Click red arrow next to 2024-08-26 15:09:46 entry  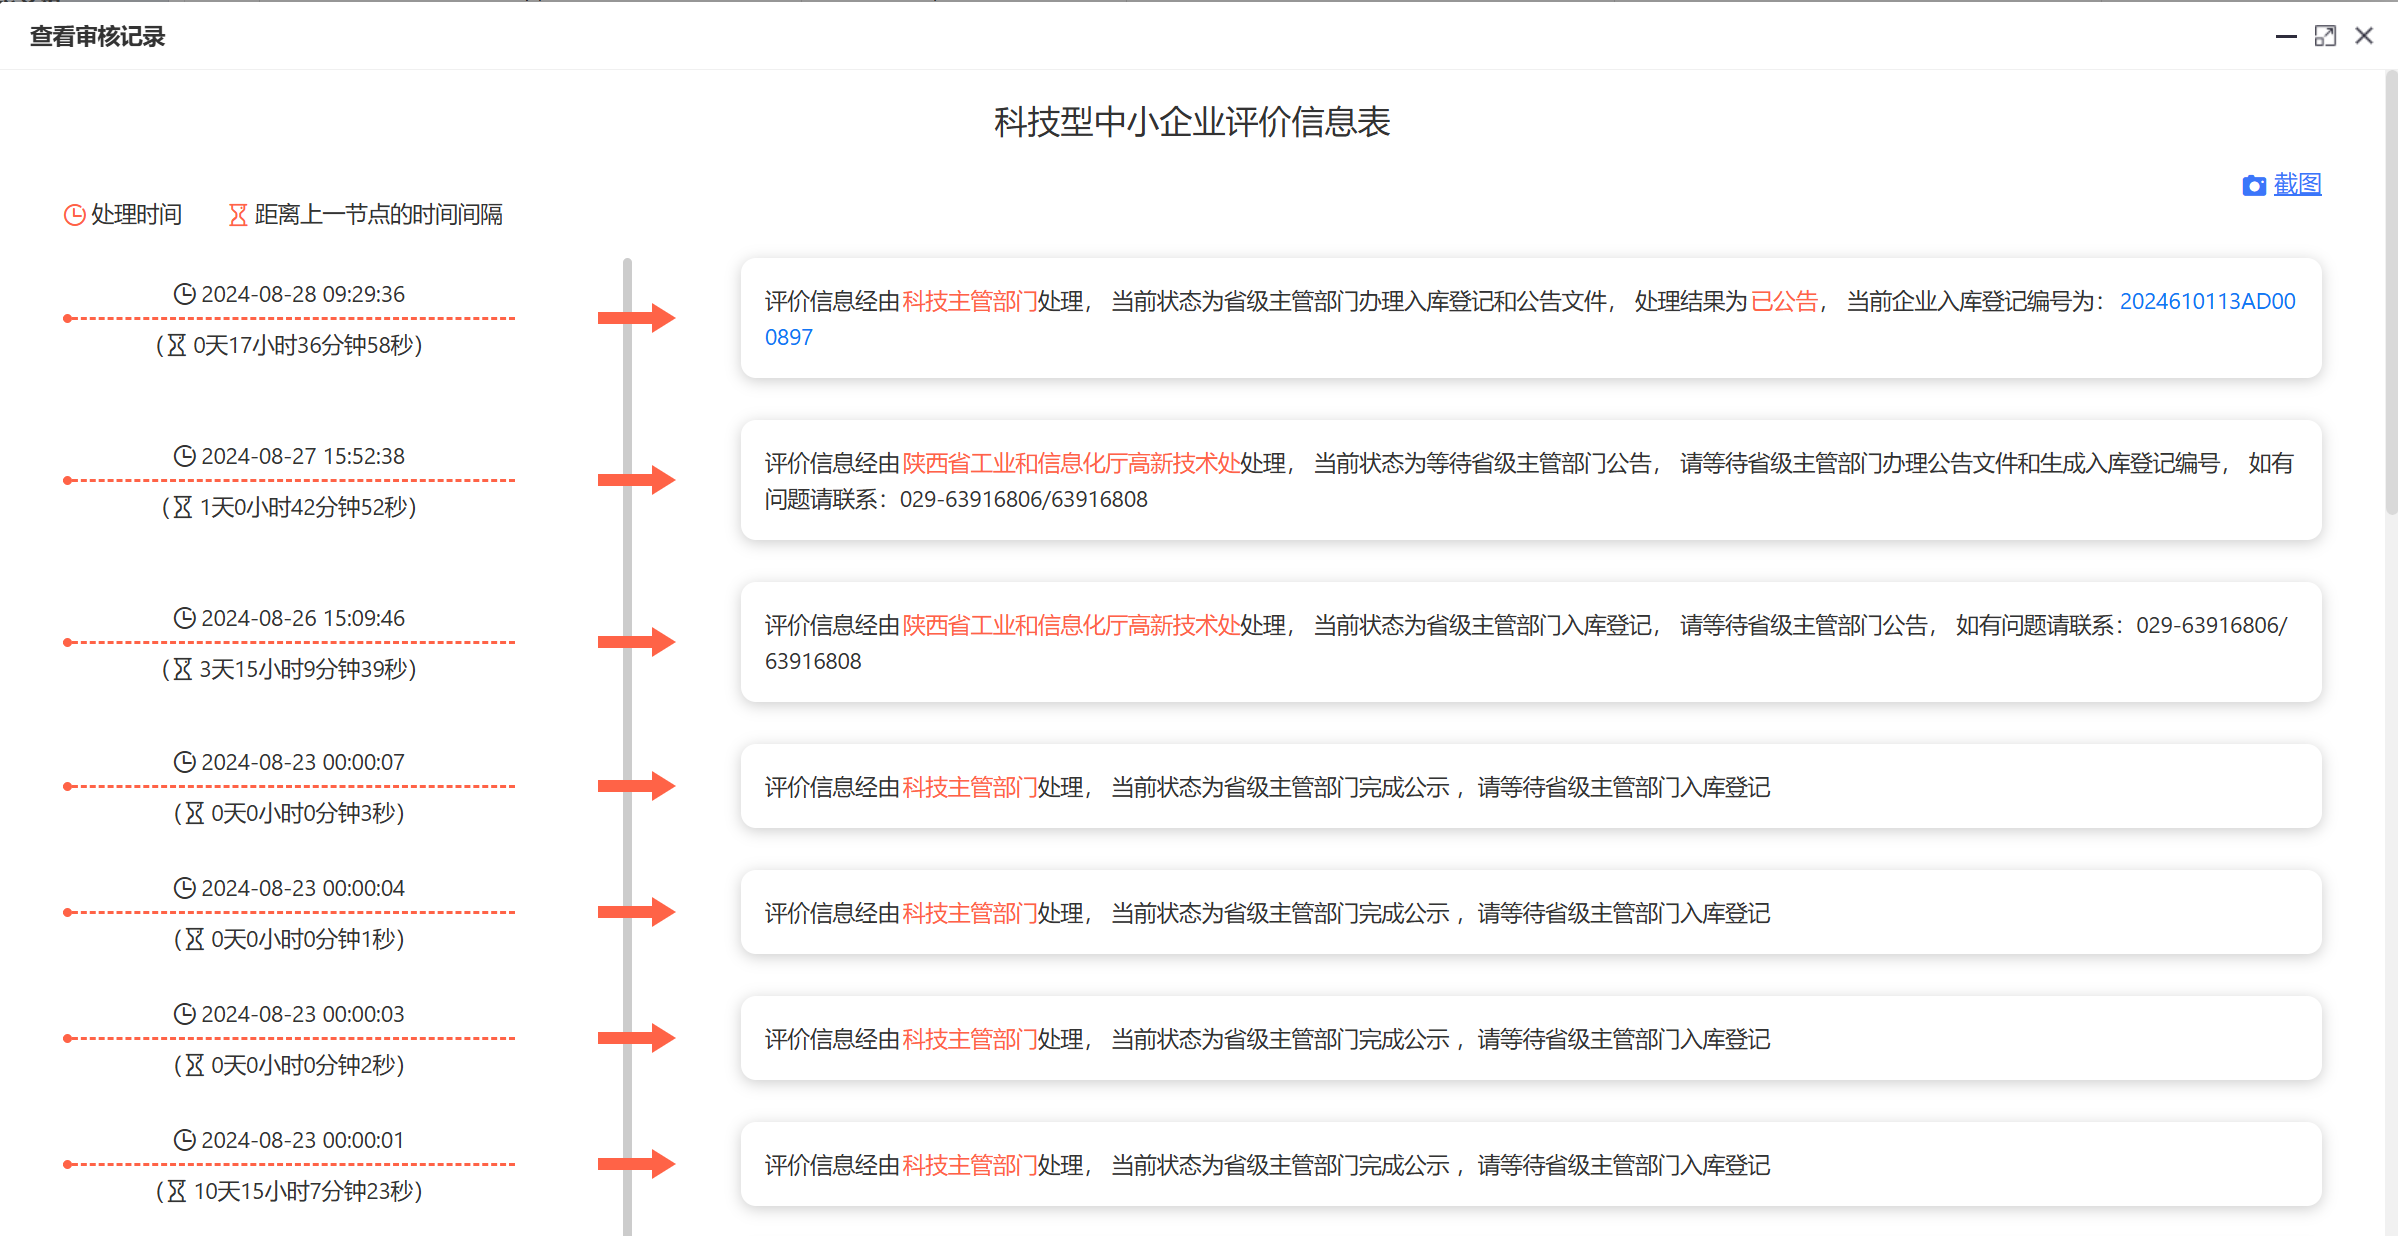[x=636, y=642]
